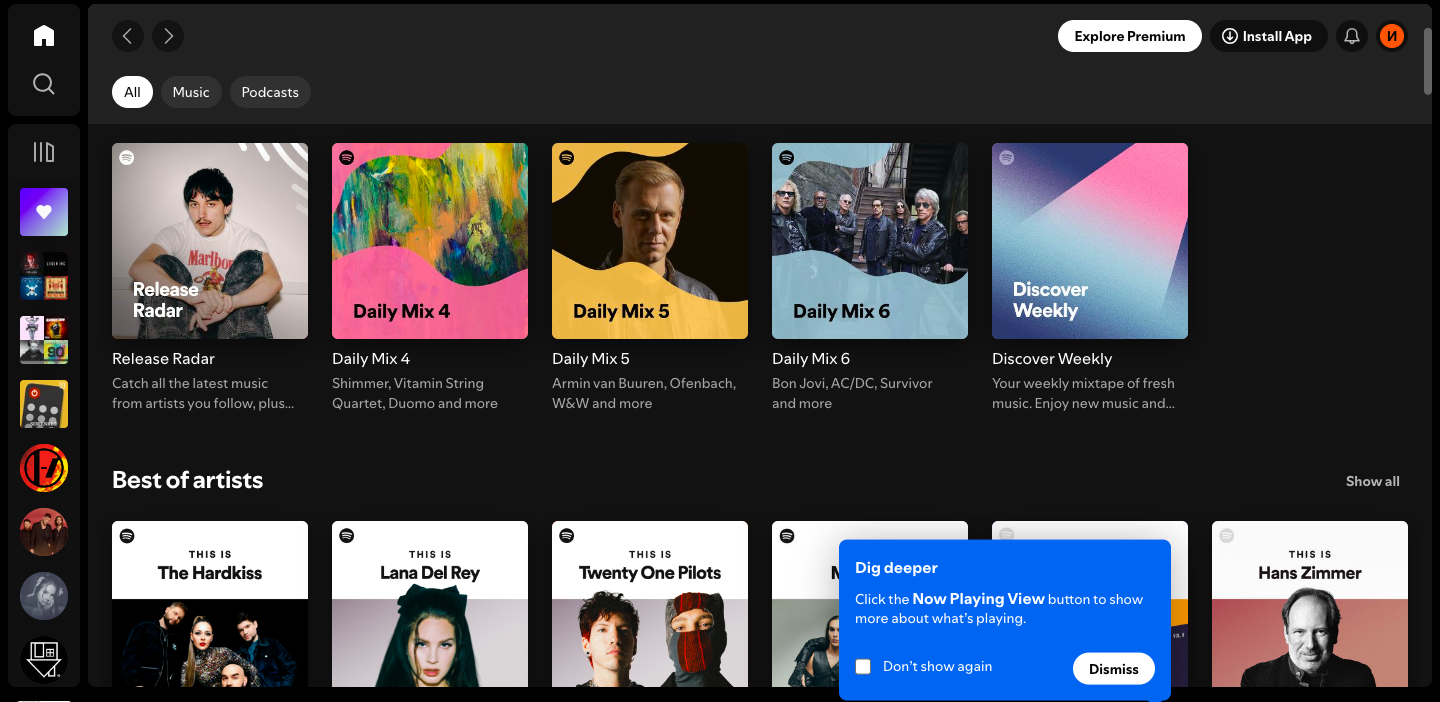1440x702 pixels.
Task: Open the Daily Mix 4 cover
Action: (x=430, y=241)
